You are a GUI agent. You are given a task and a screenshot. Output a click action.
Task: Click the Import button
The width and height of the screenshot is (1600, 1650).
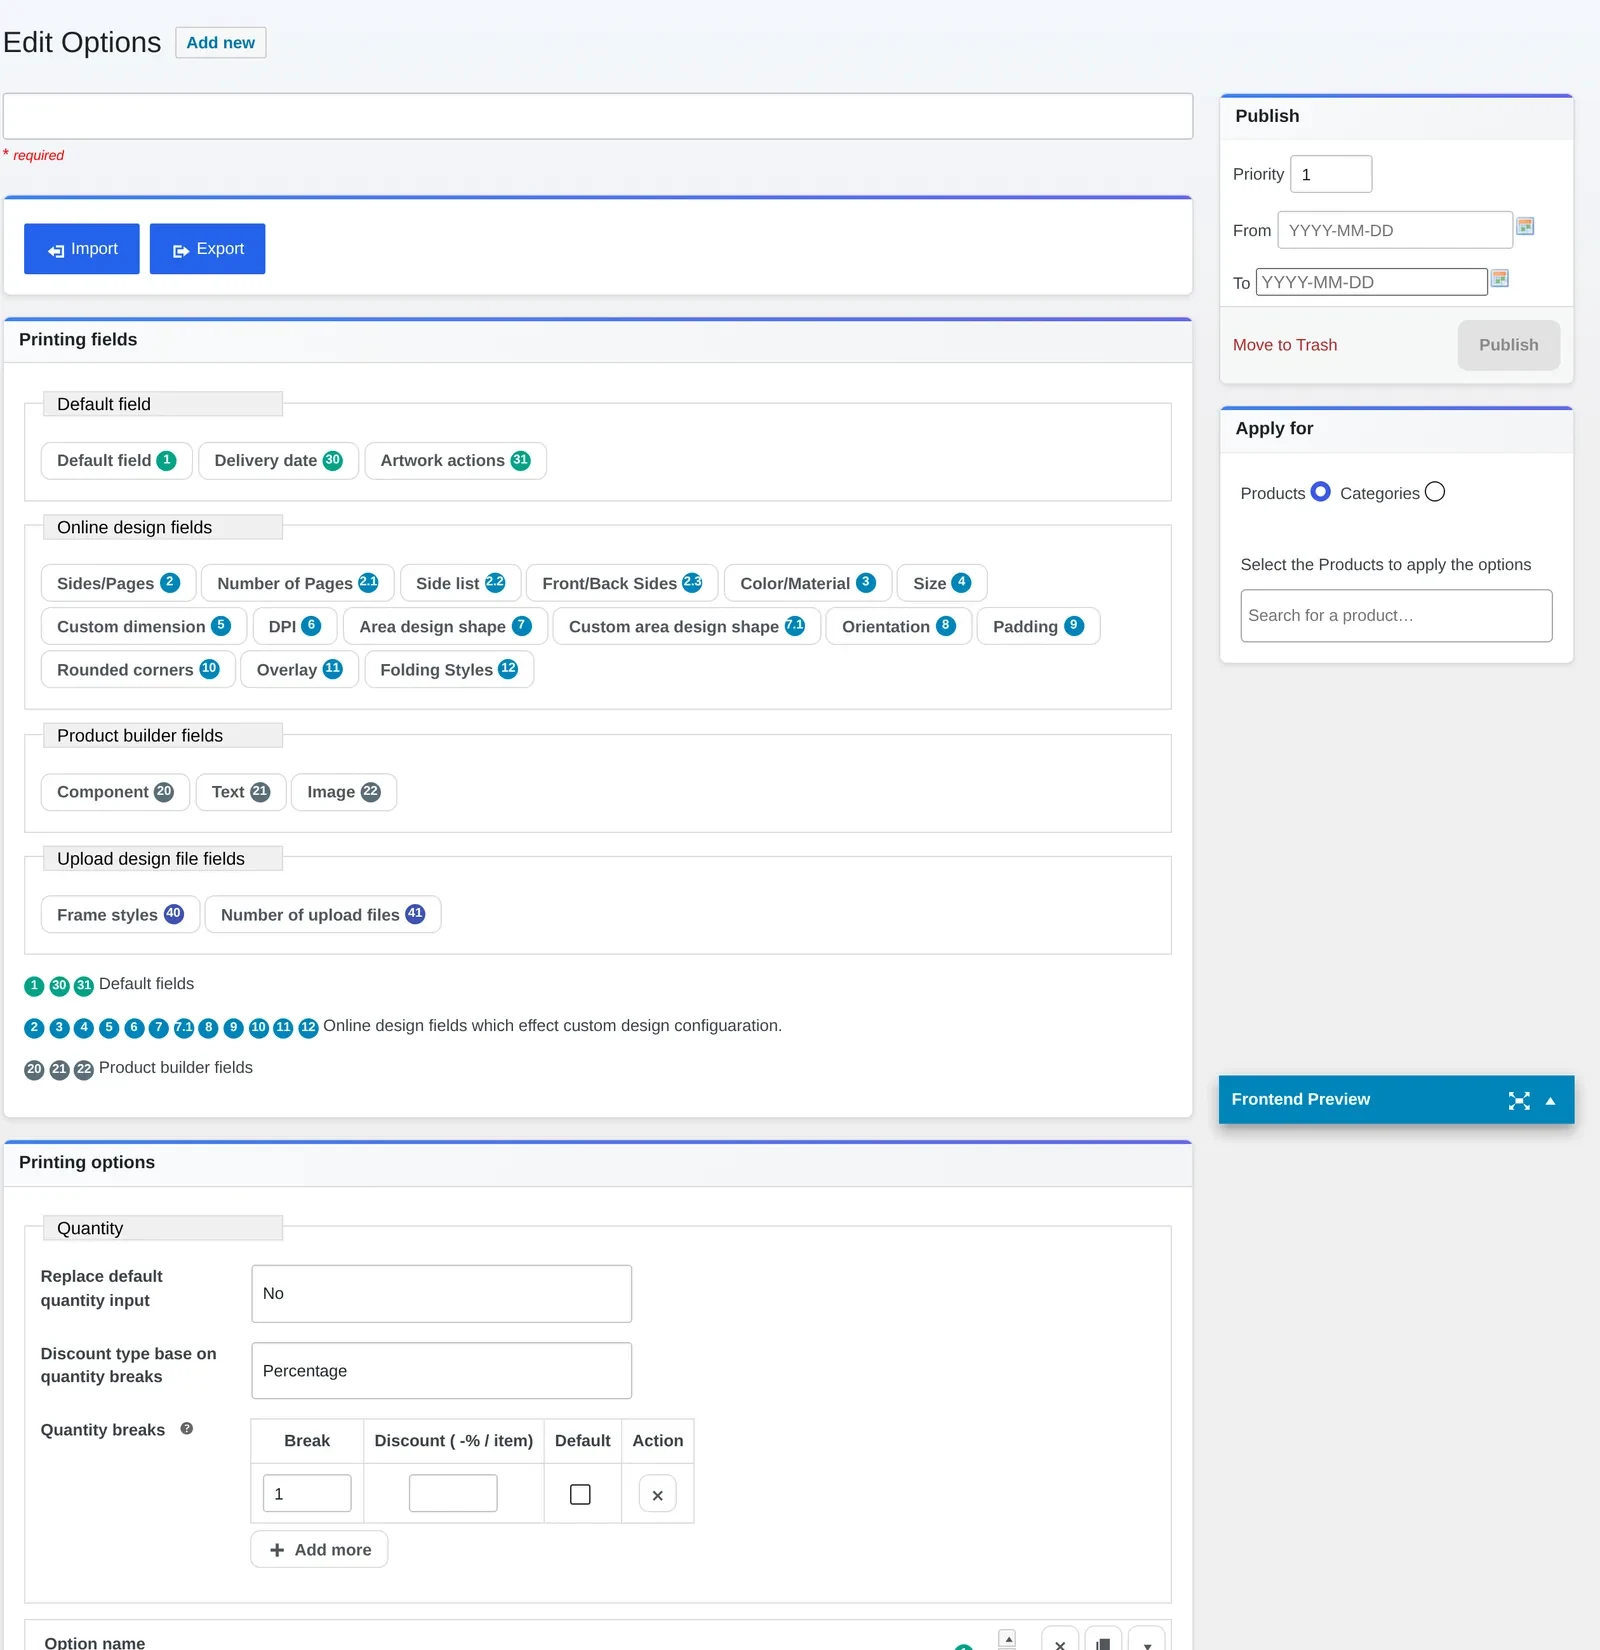(82, 249)
